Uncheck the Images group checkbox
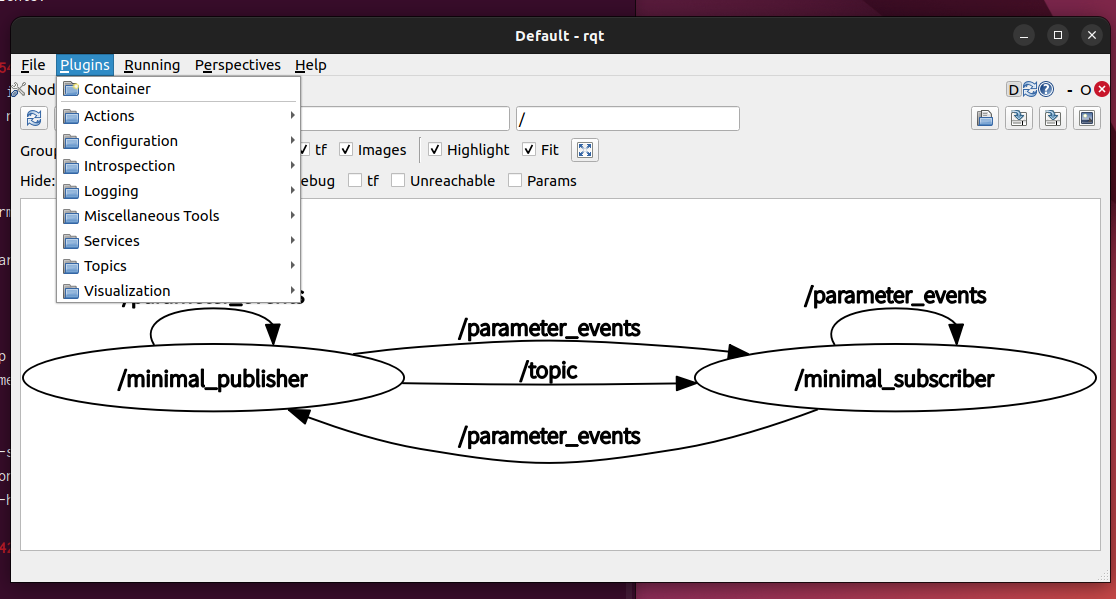The image size is (1116, 599). coord(346,150)
